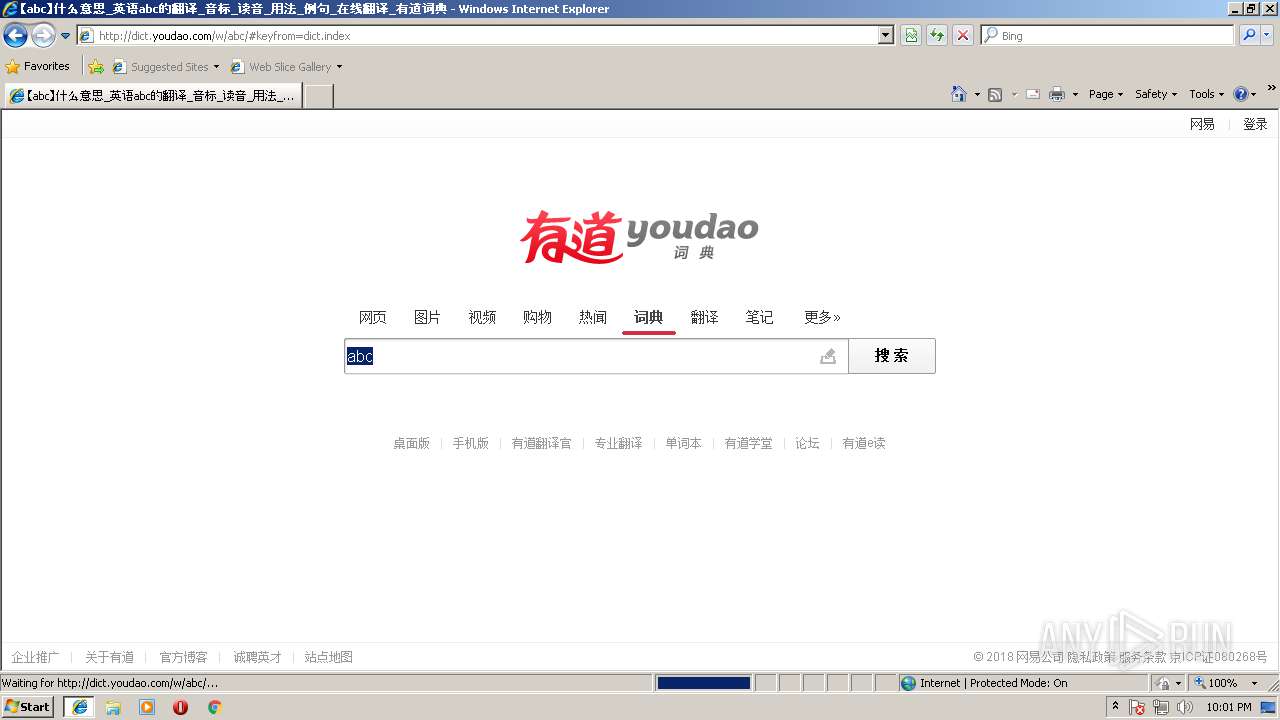Click the Home page icon

(x=959, y=94)
